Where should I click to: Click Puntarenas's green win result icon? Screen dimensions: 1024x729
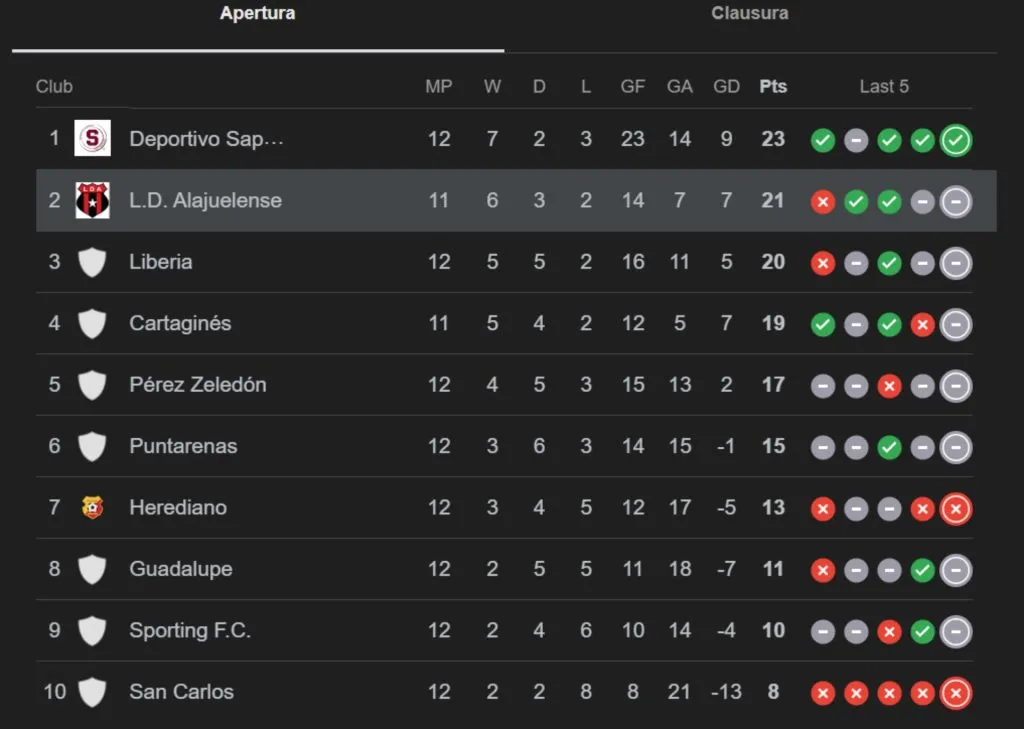(x=889, y=448)
